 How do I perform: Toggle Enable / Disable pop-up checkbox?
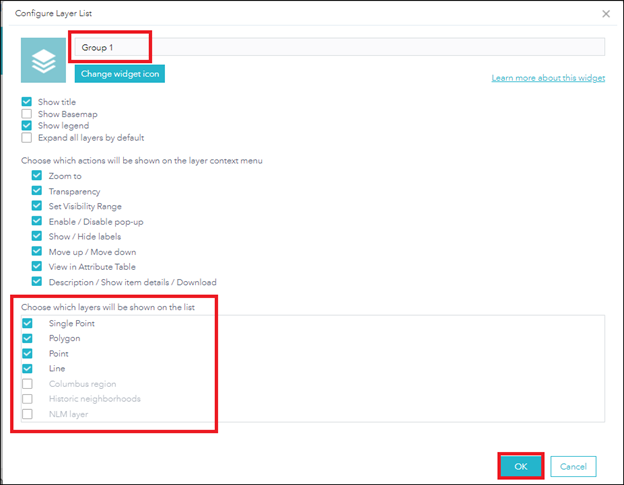coord(37,221)
